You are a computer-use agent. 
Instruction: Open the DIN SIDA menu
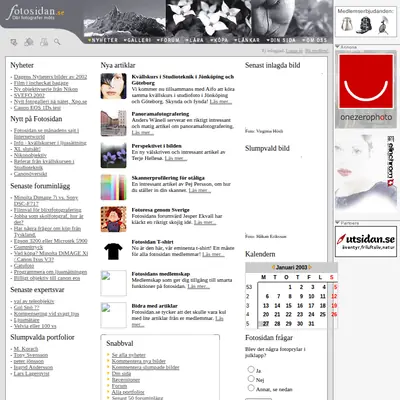pyautogui.click(x=281, y=40)
